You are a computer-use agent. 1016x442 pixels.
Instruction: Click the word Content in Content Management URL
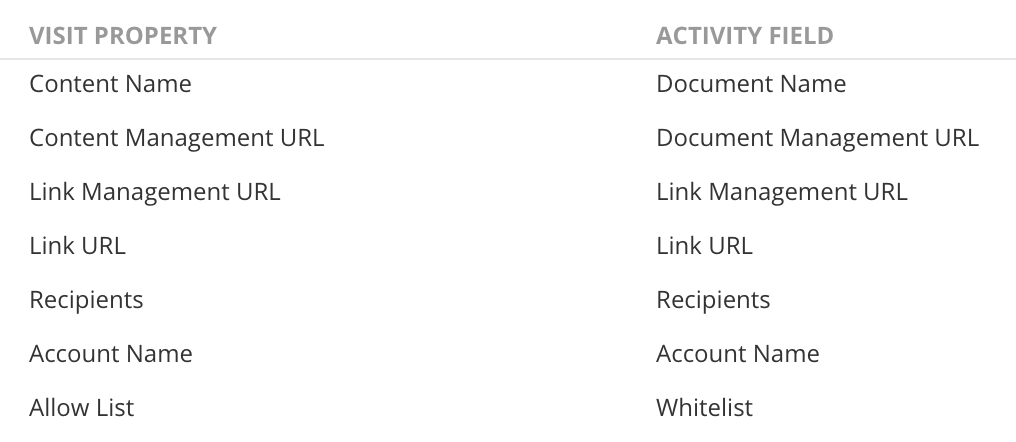click(74, 137)
